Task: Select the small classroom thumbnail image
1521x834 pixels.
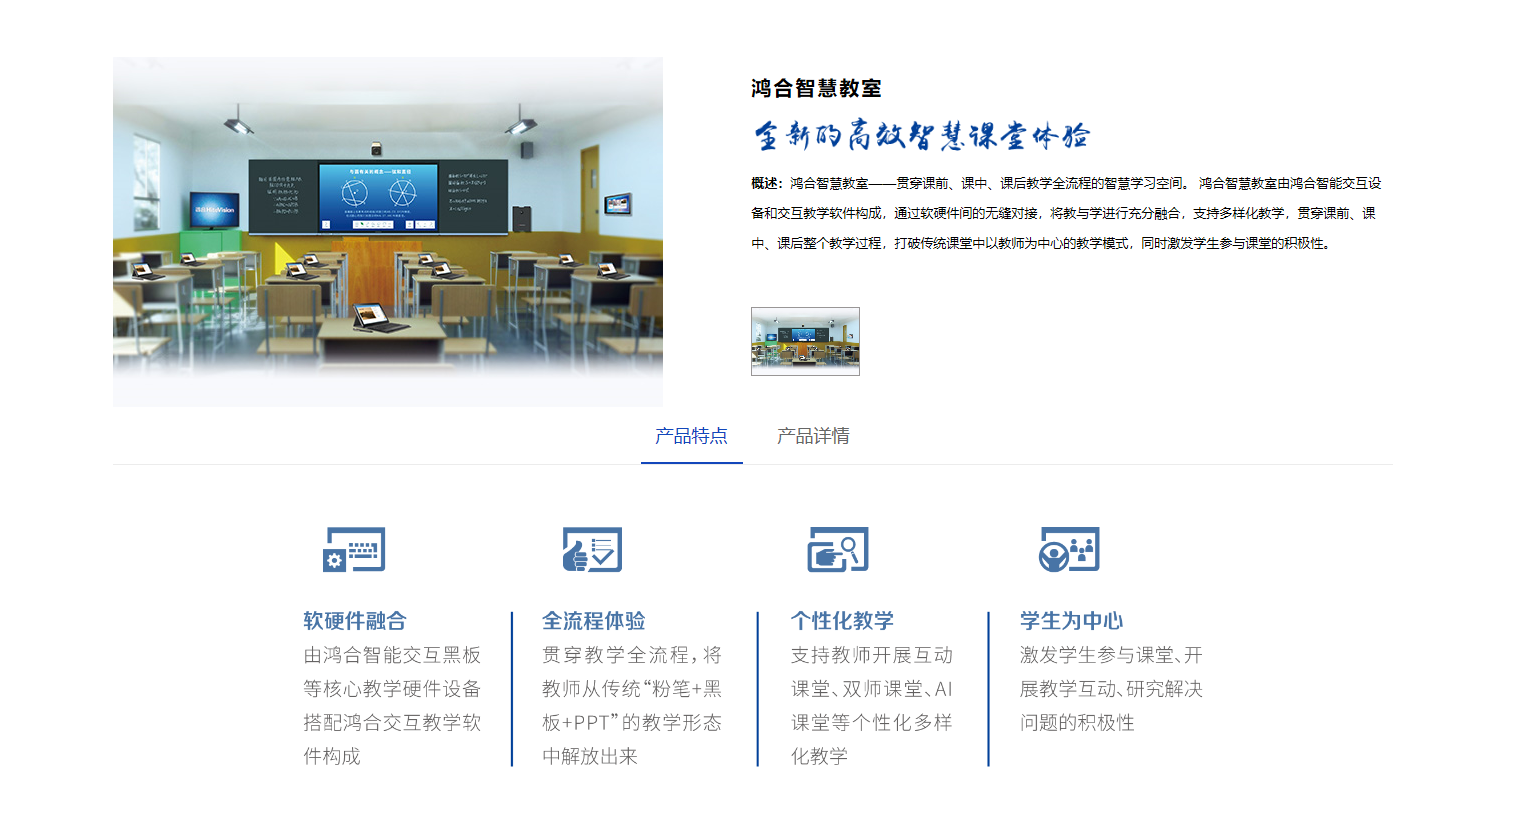Action: tap(805, 341)
